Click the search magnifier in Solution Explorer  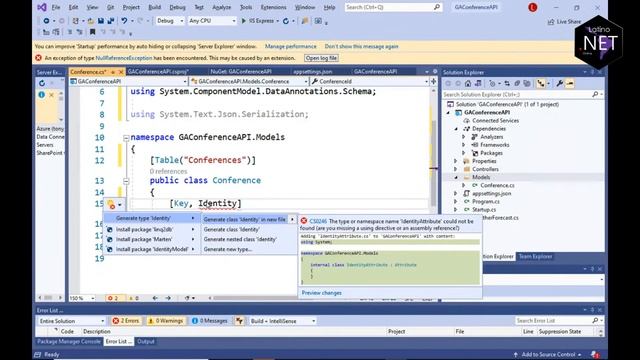(595, 94)
